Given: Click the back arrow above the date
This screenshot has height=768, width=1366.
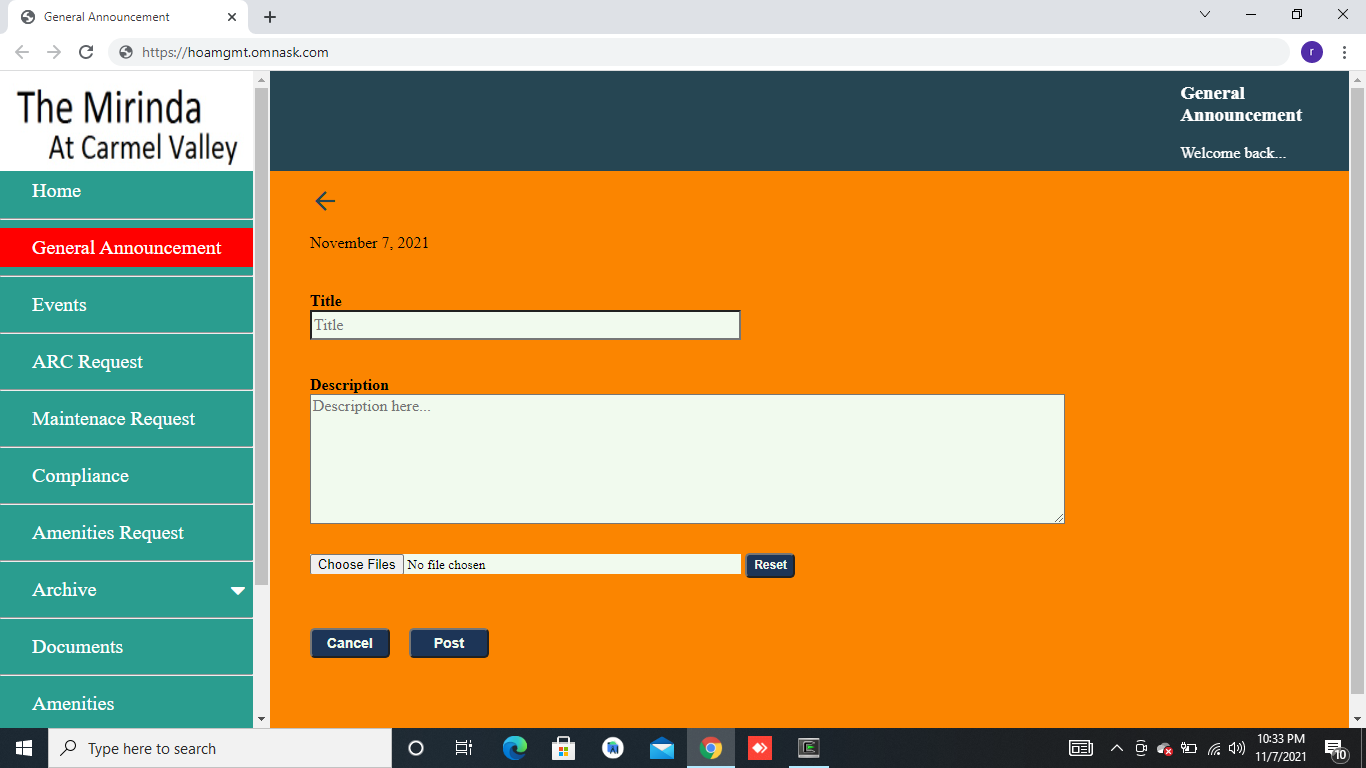Looking at the screenshot, I should click(x=325, y=201).
